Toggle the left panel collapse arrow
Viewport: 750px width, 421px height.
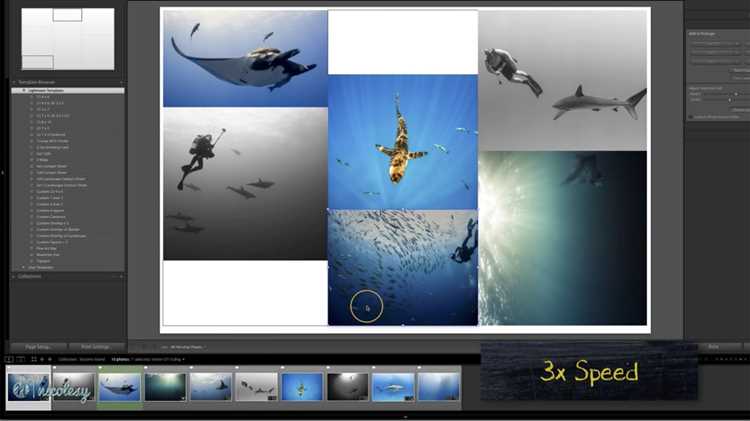[x=2, y=173]
